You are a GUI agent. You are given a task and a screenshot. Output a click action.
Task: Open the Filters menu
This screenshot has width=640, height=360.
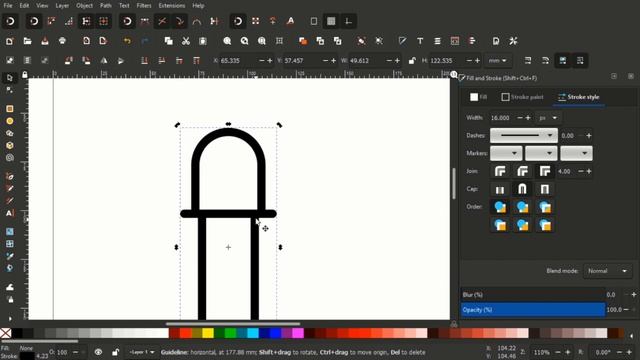144,6
